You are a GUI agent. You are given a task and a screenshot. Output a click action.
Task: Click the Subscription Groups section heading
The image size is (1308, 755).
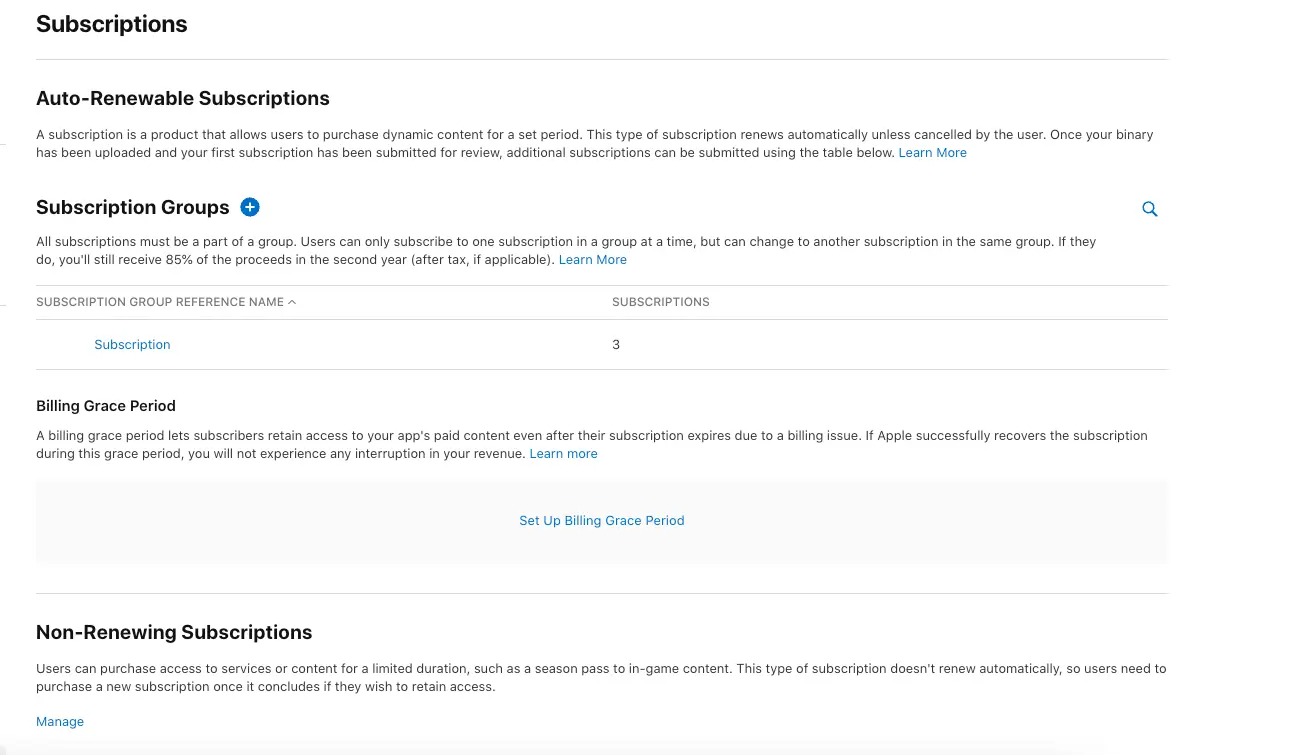(132, 207)
